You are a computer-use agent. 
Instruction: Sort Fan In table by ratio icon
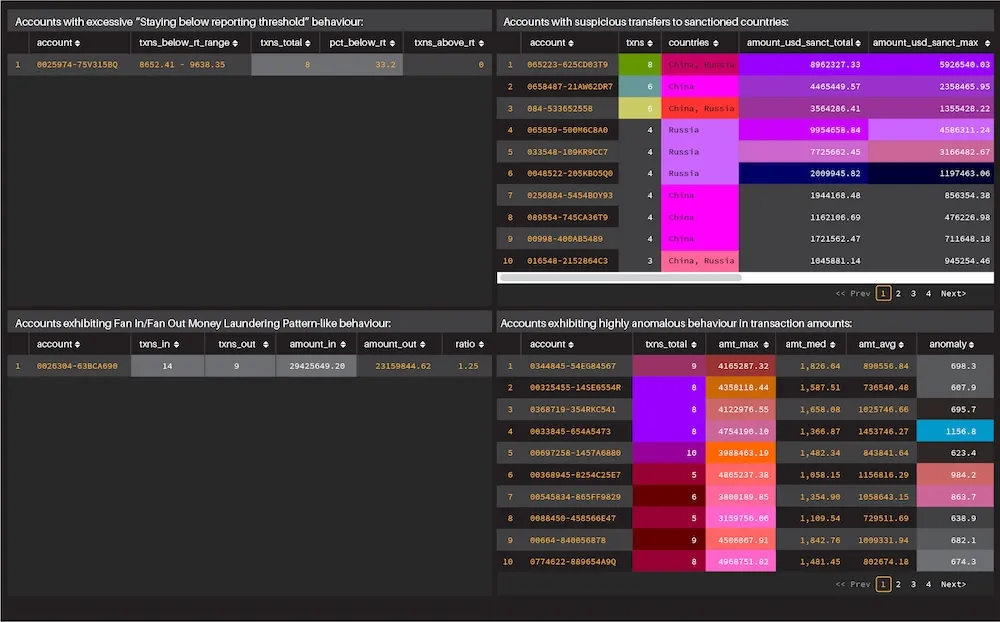482,344
